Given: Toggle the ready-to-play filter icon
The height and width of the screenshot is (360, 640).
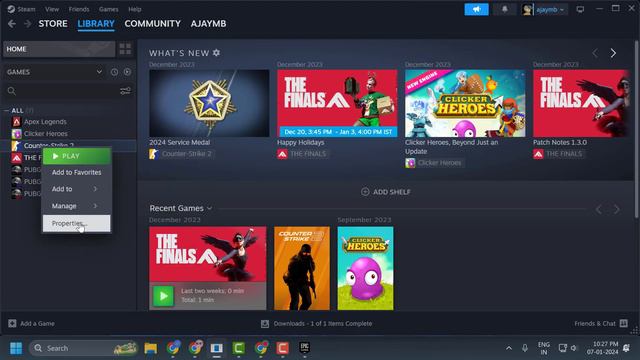Looking at the screenshot, I should (x=127, y=72).
